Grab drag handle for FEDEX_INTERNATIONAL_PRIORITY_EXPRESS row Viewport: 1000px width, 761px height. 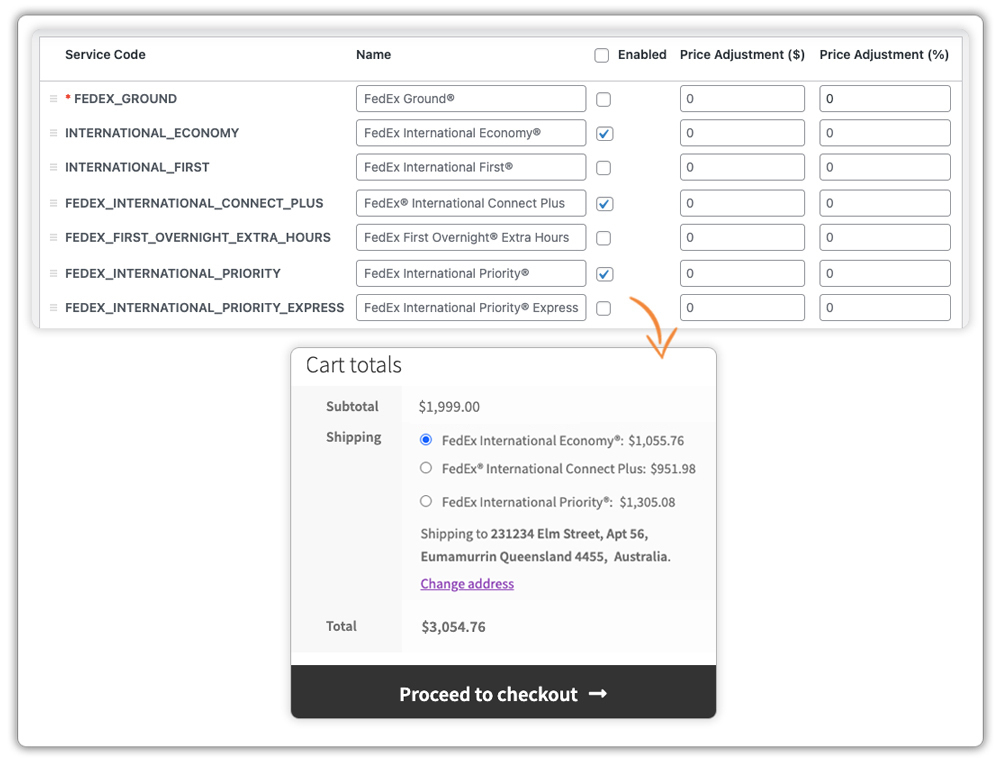tap(54, 307)
